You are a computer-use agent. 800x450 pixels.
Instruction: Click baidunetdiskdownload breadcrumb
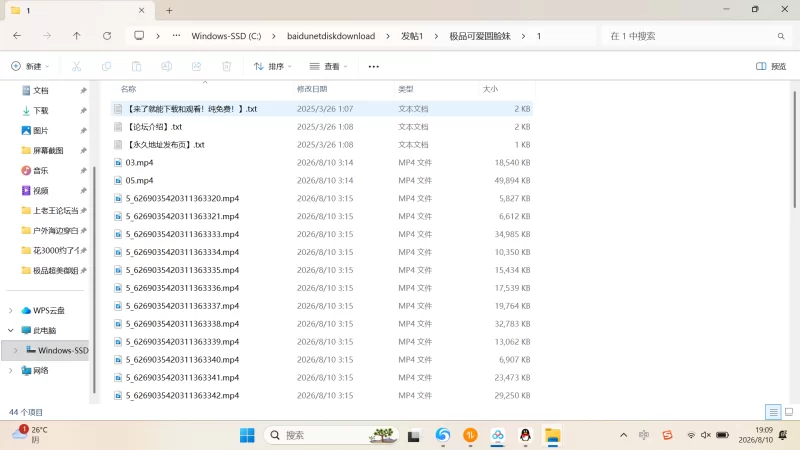331,36
